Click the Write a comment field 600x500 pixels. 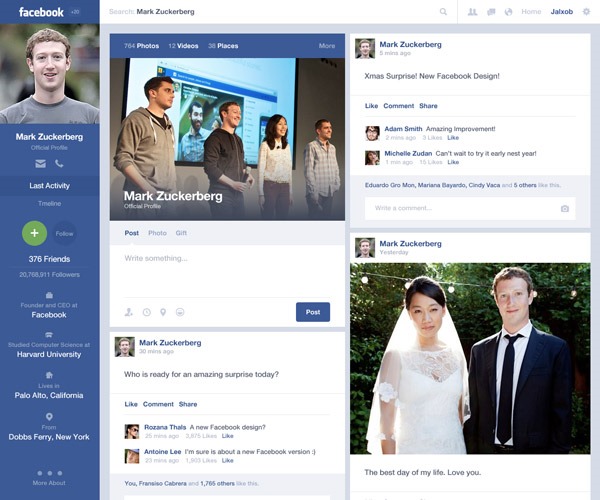click(x=460, y=208)
